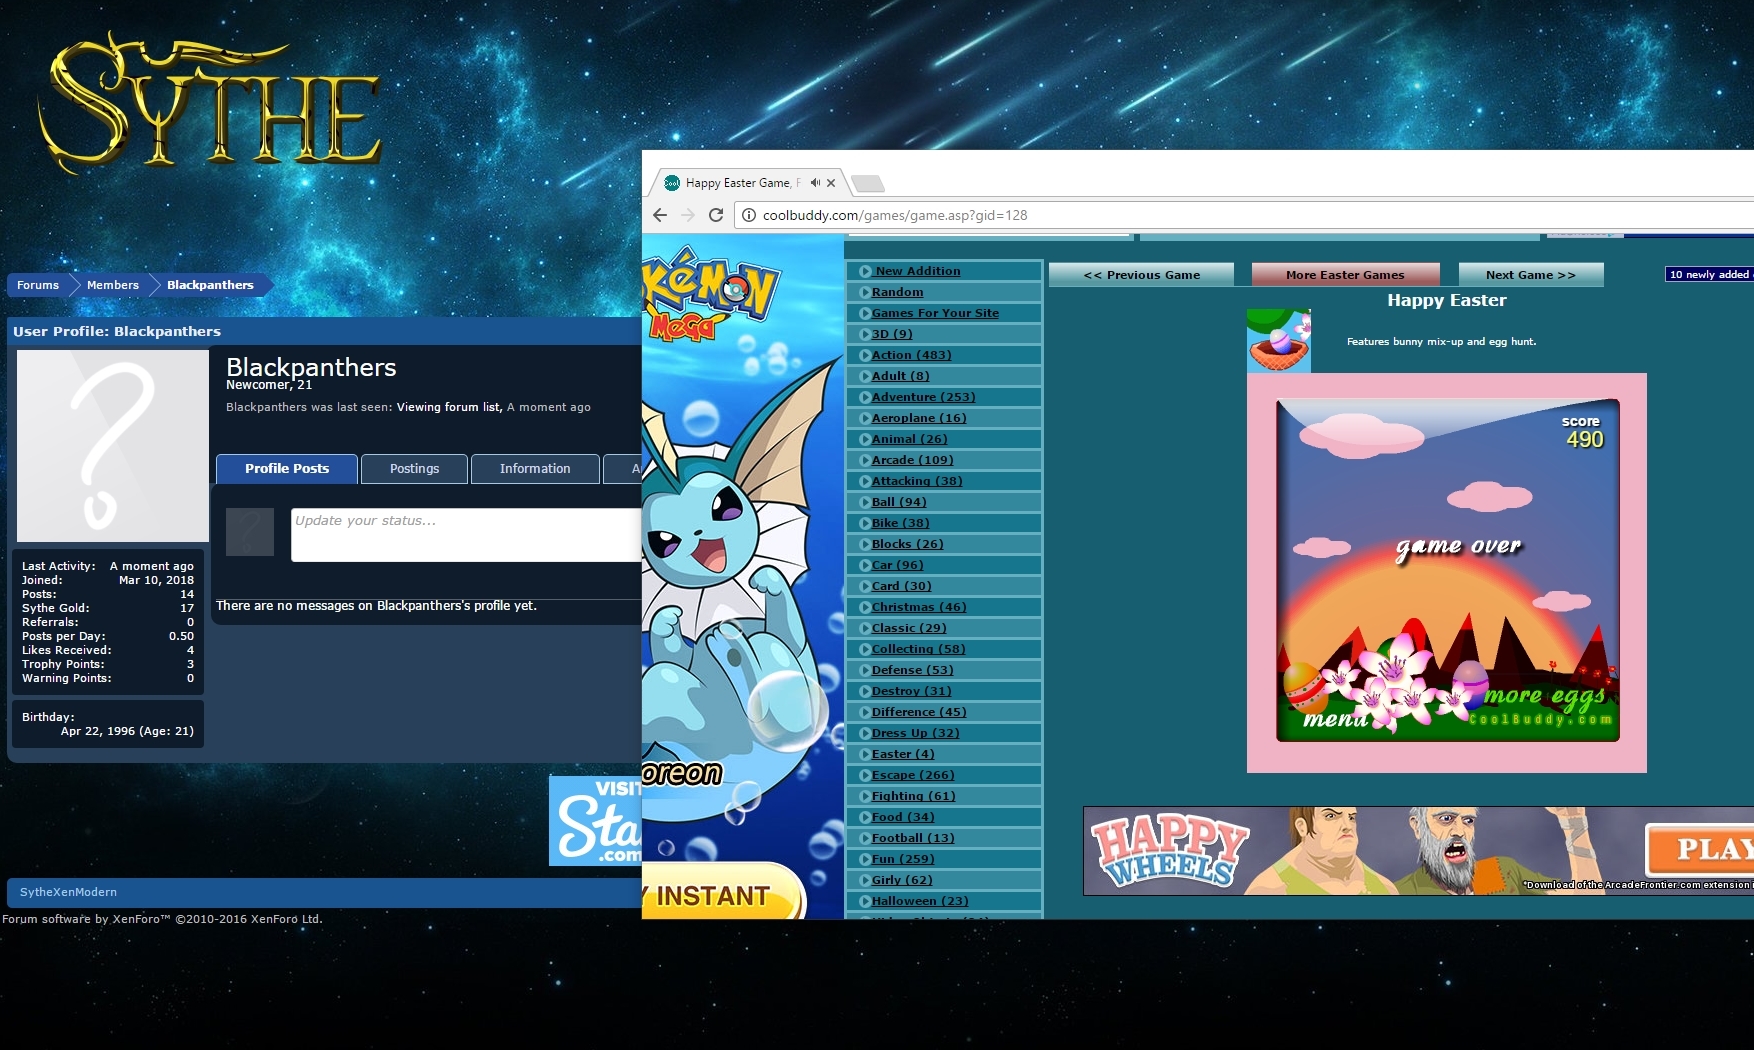
Task: Click the browser forward arrow
Action: 688,215
